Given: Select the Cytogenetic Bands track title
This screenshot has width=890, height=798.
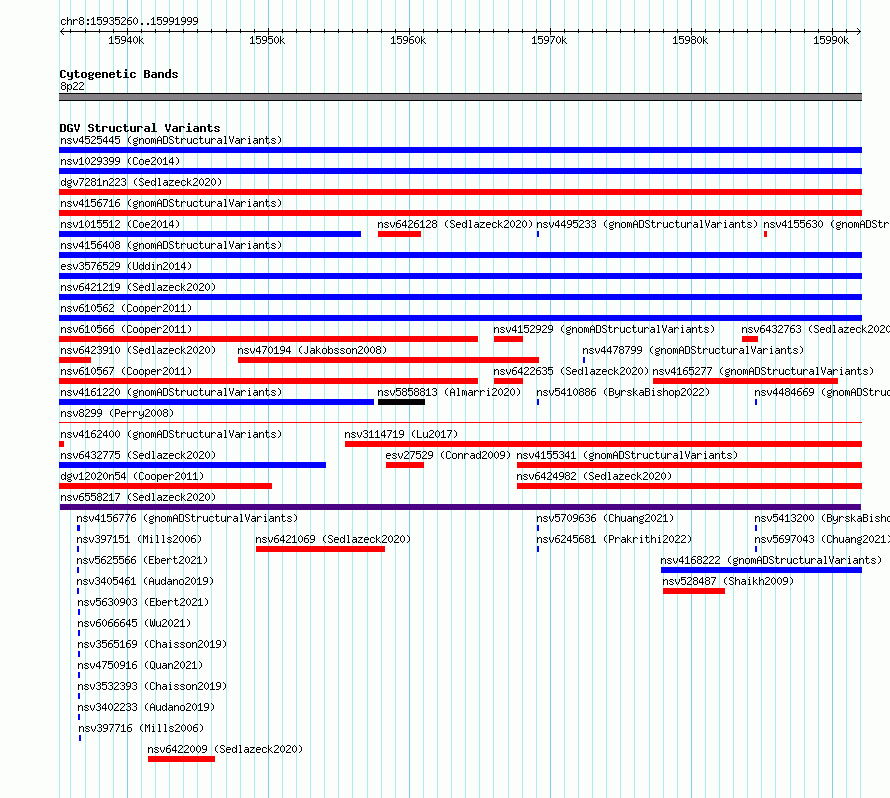Looking at the screenshot, I should coord(119,74).
